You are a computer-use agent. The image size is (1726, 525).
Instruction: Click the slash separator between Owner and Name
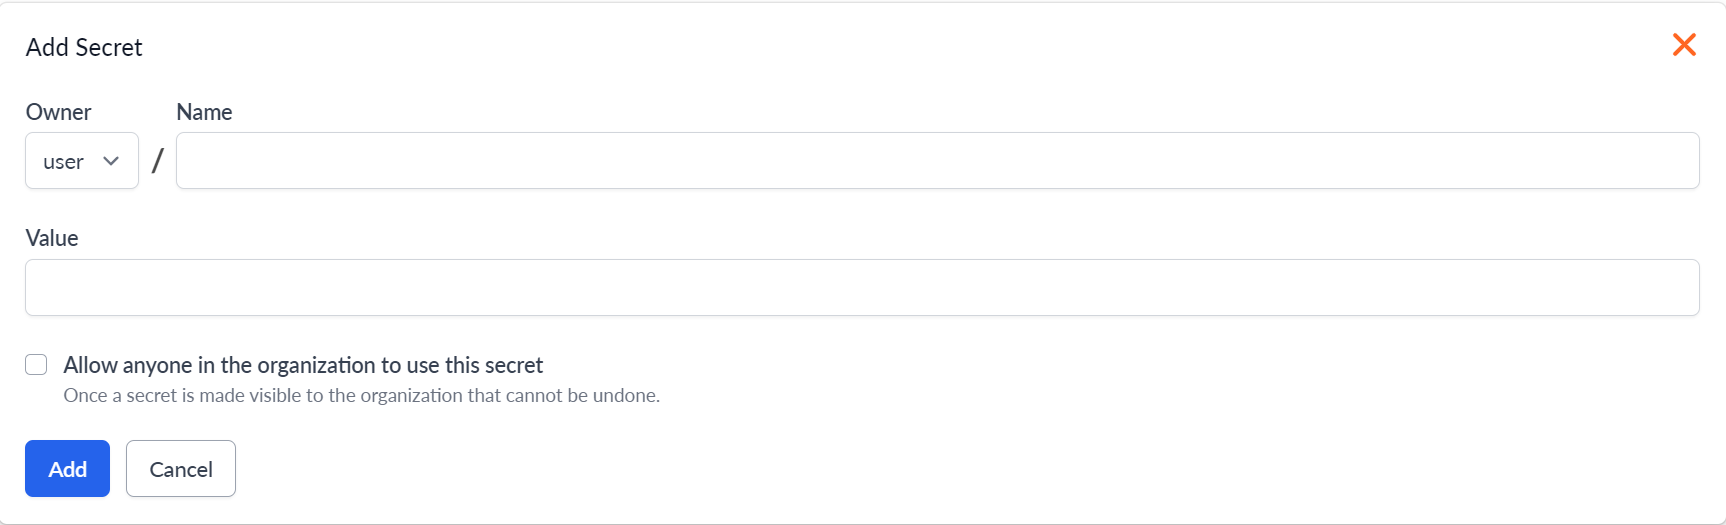pos(157,161)
